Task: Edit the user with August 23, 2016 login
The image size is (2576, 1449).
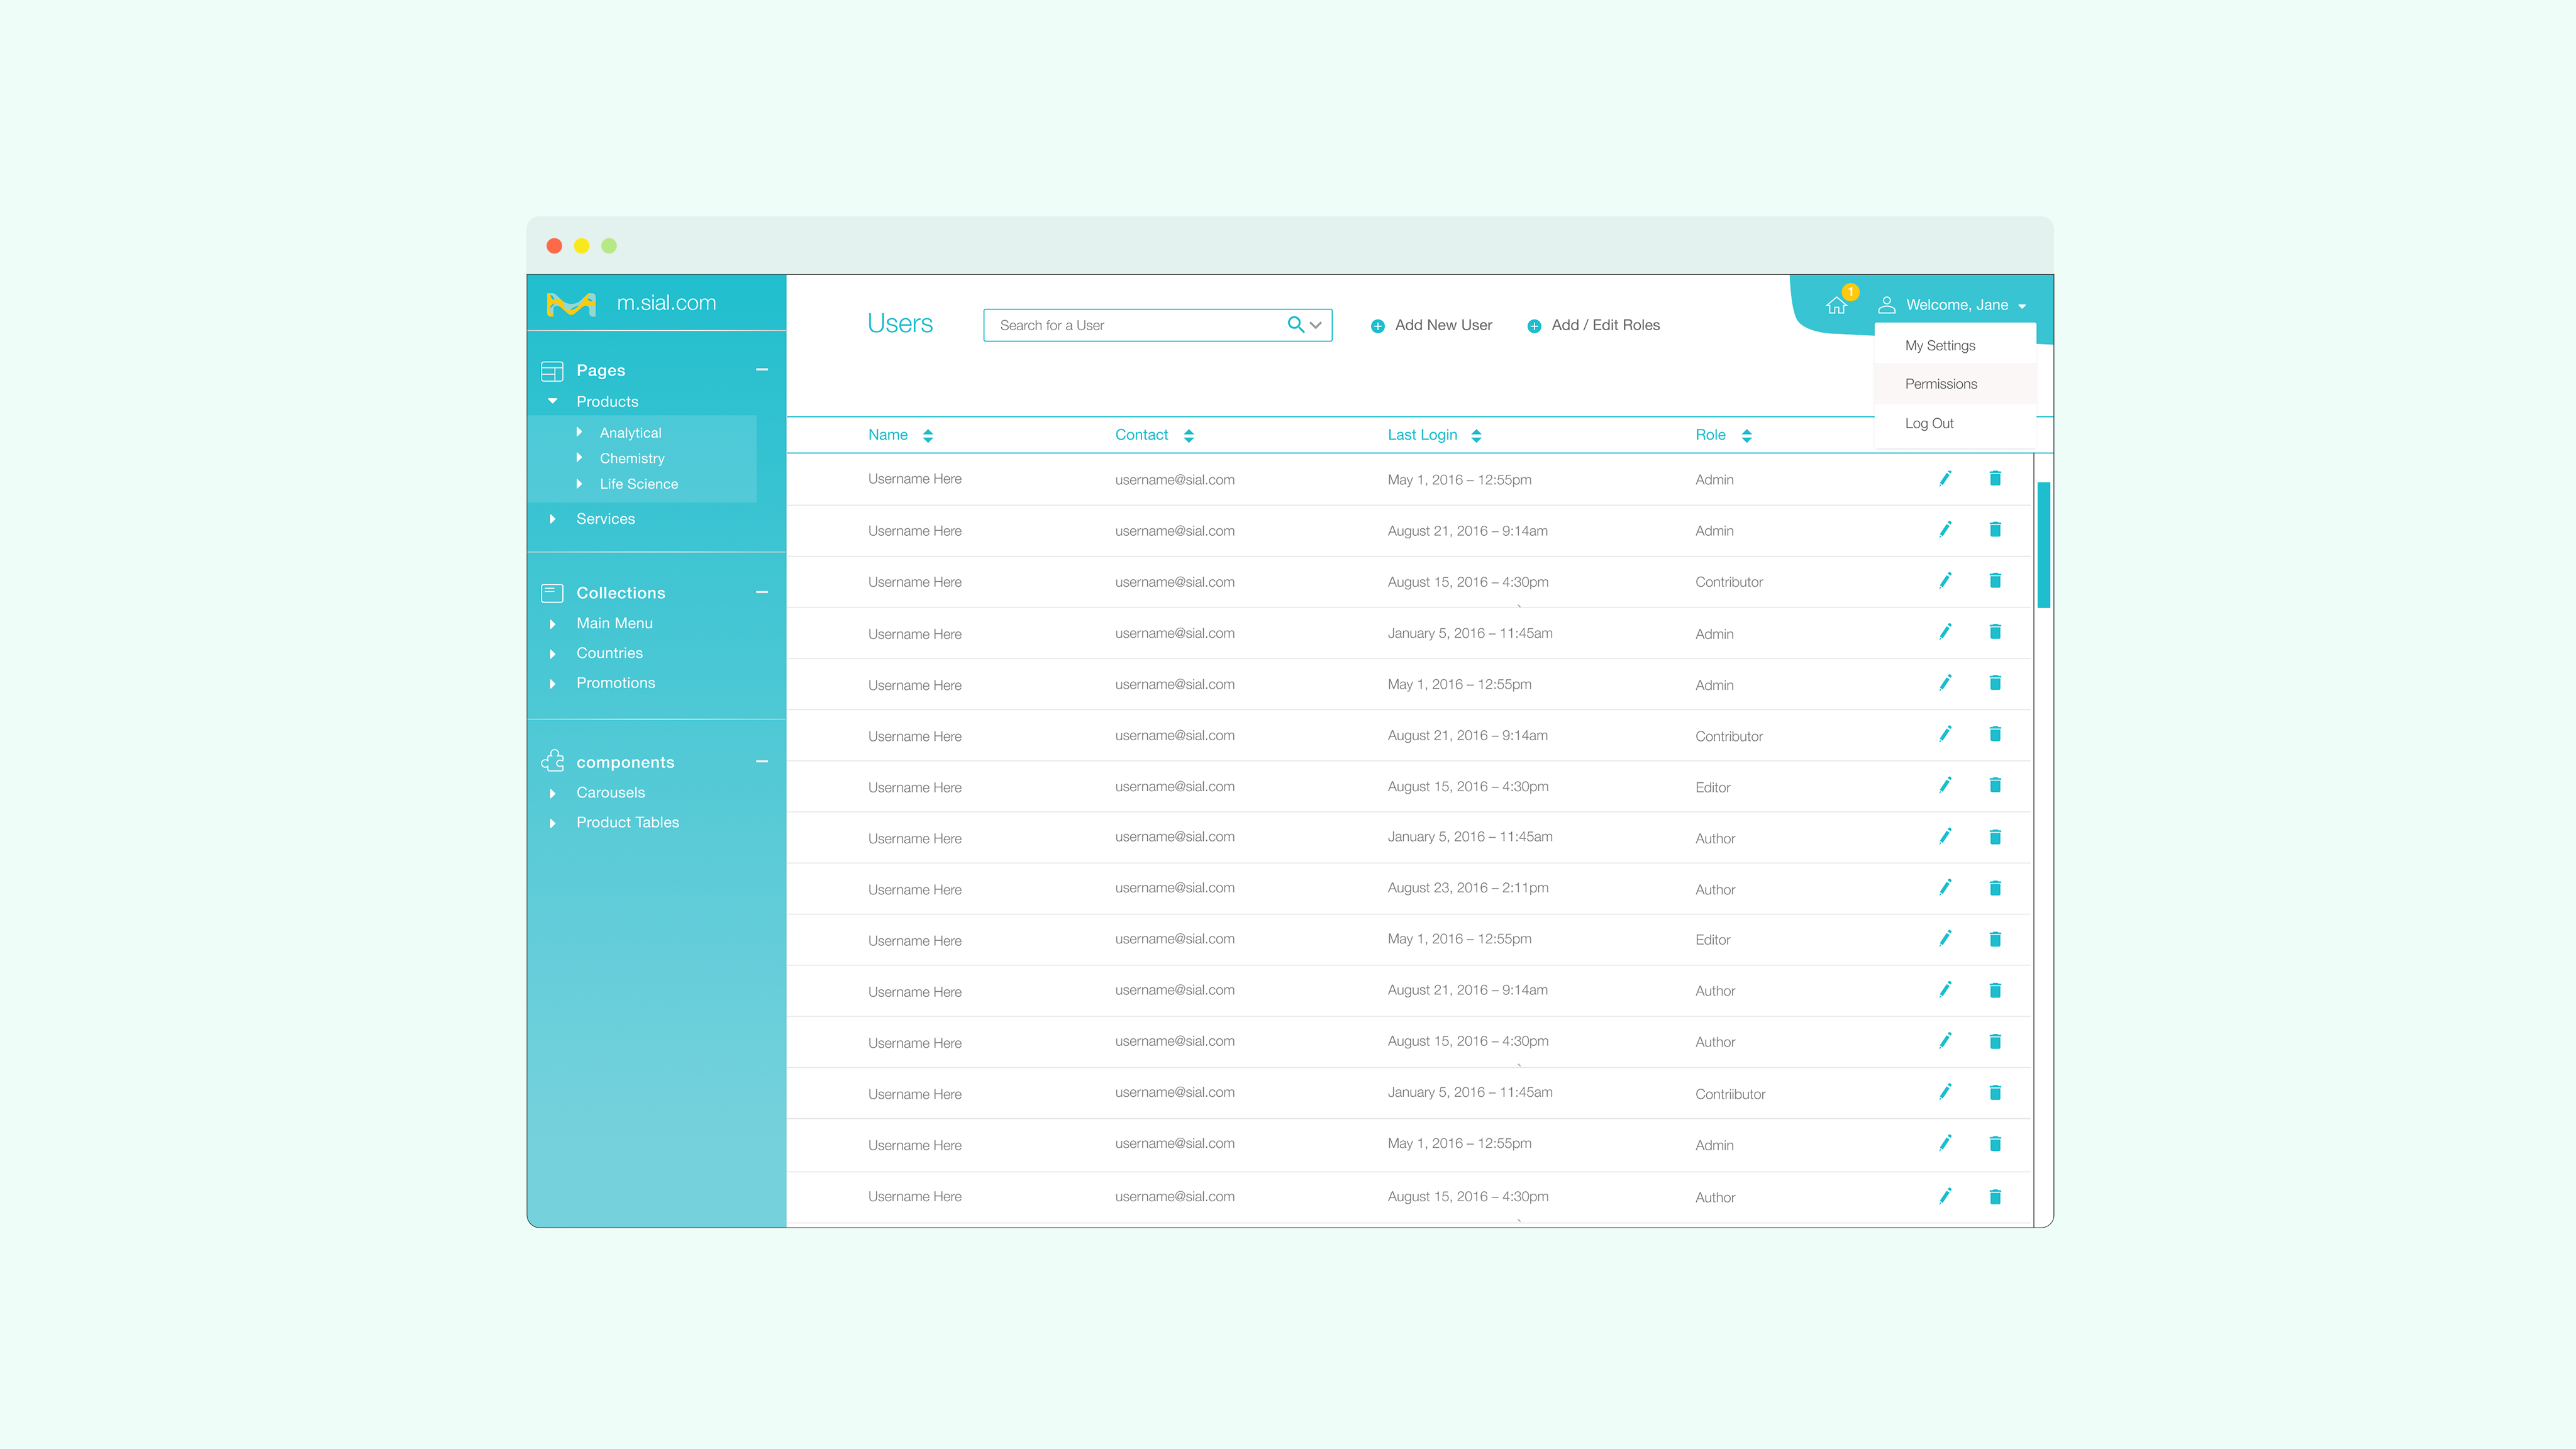Action: point(1945,888)
